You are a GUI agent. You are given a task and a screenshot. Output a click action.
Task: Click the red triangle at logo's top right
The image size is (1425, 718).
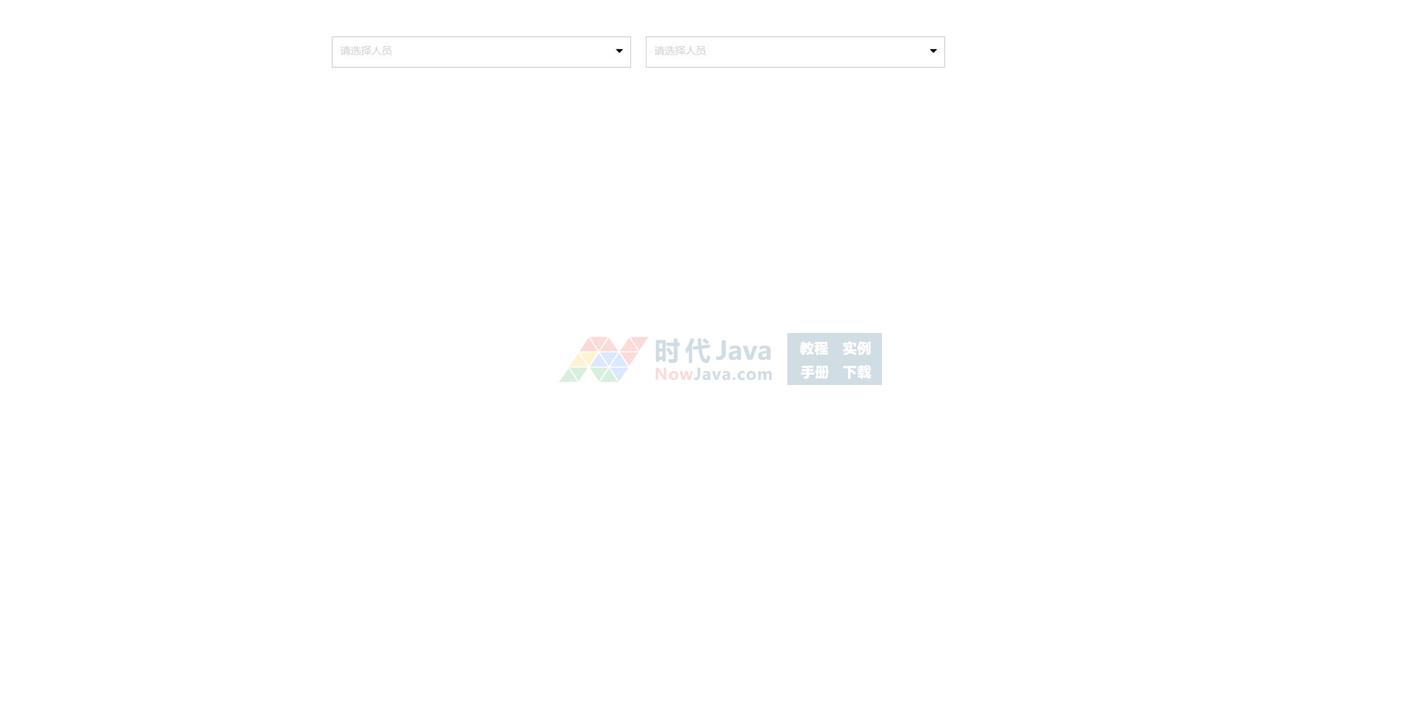pyautogui.click(x=636, y=343)
